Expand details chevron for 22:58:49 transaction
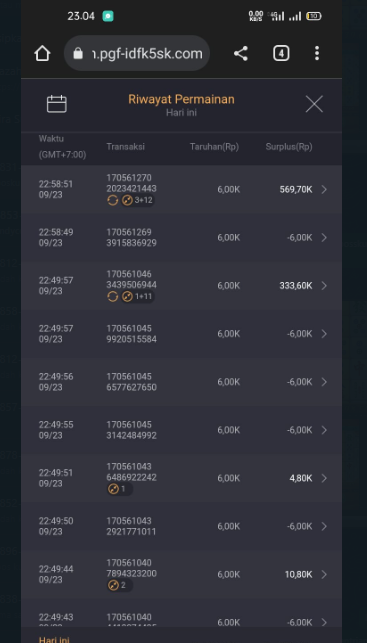Screen dimensions: 367x643 tap(324, 237)
